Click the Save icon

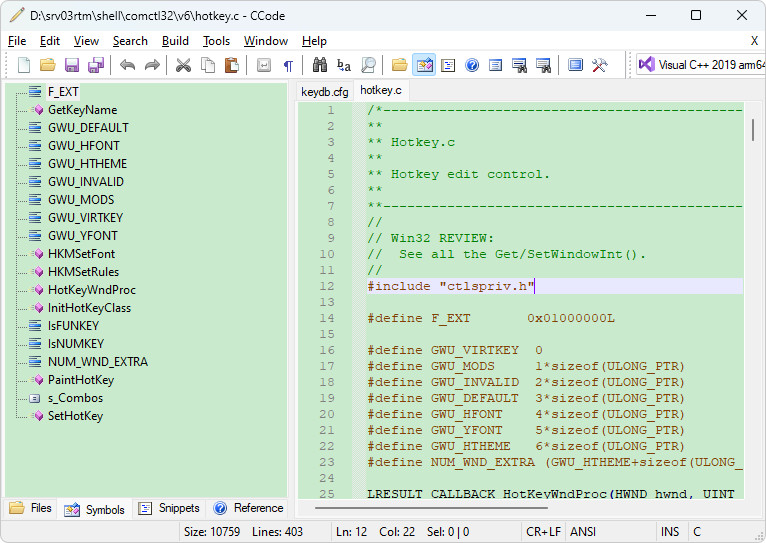pos(72,65)
